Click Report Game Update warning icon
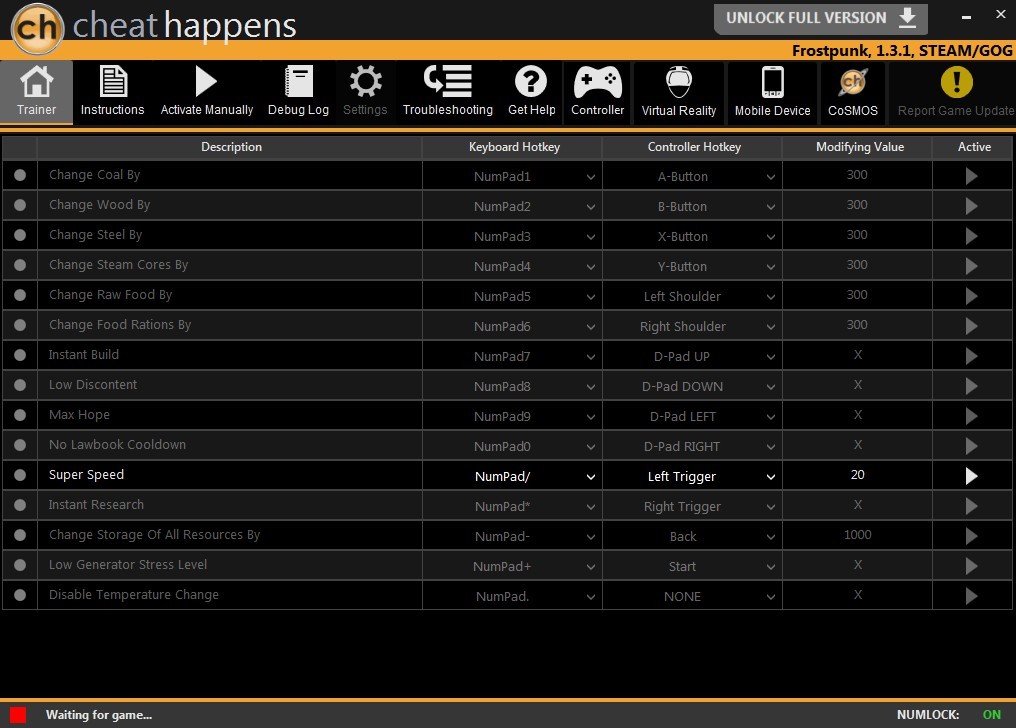Image resolution: width=1016 pixels, height=728 pixels. 956,82
